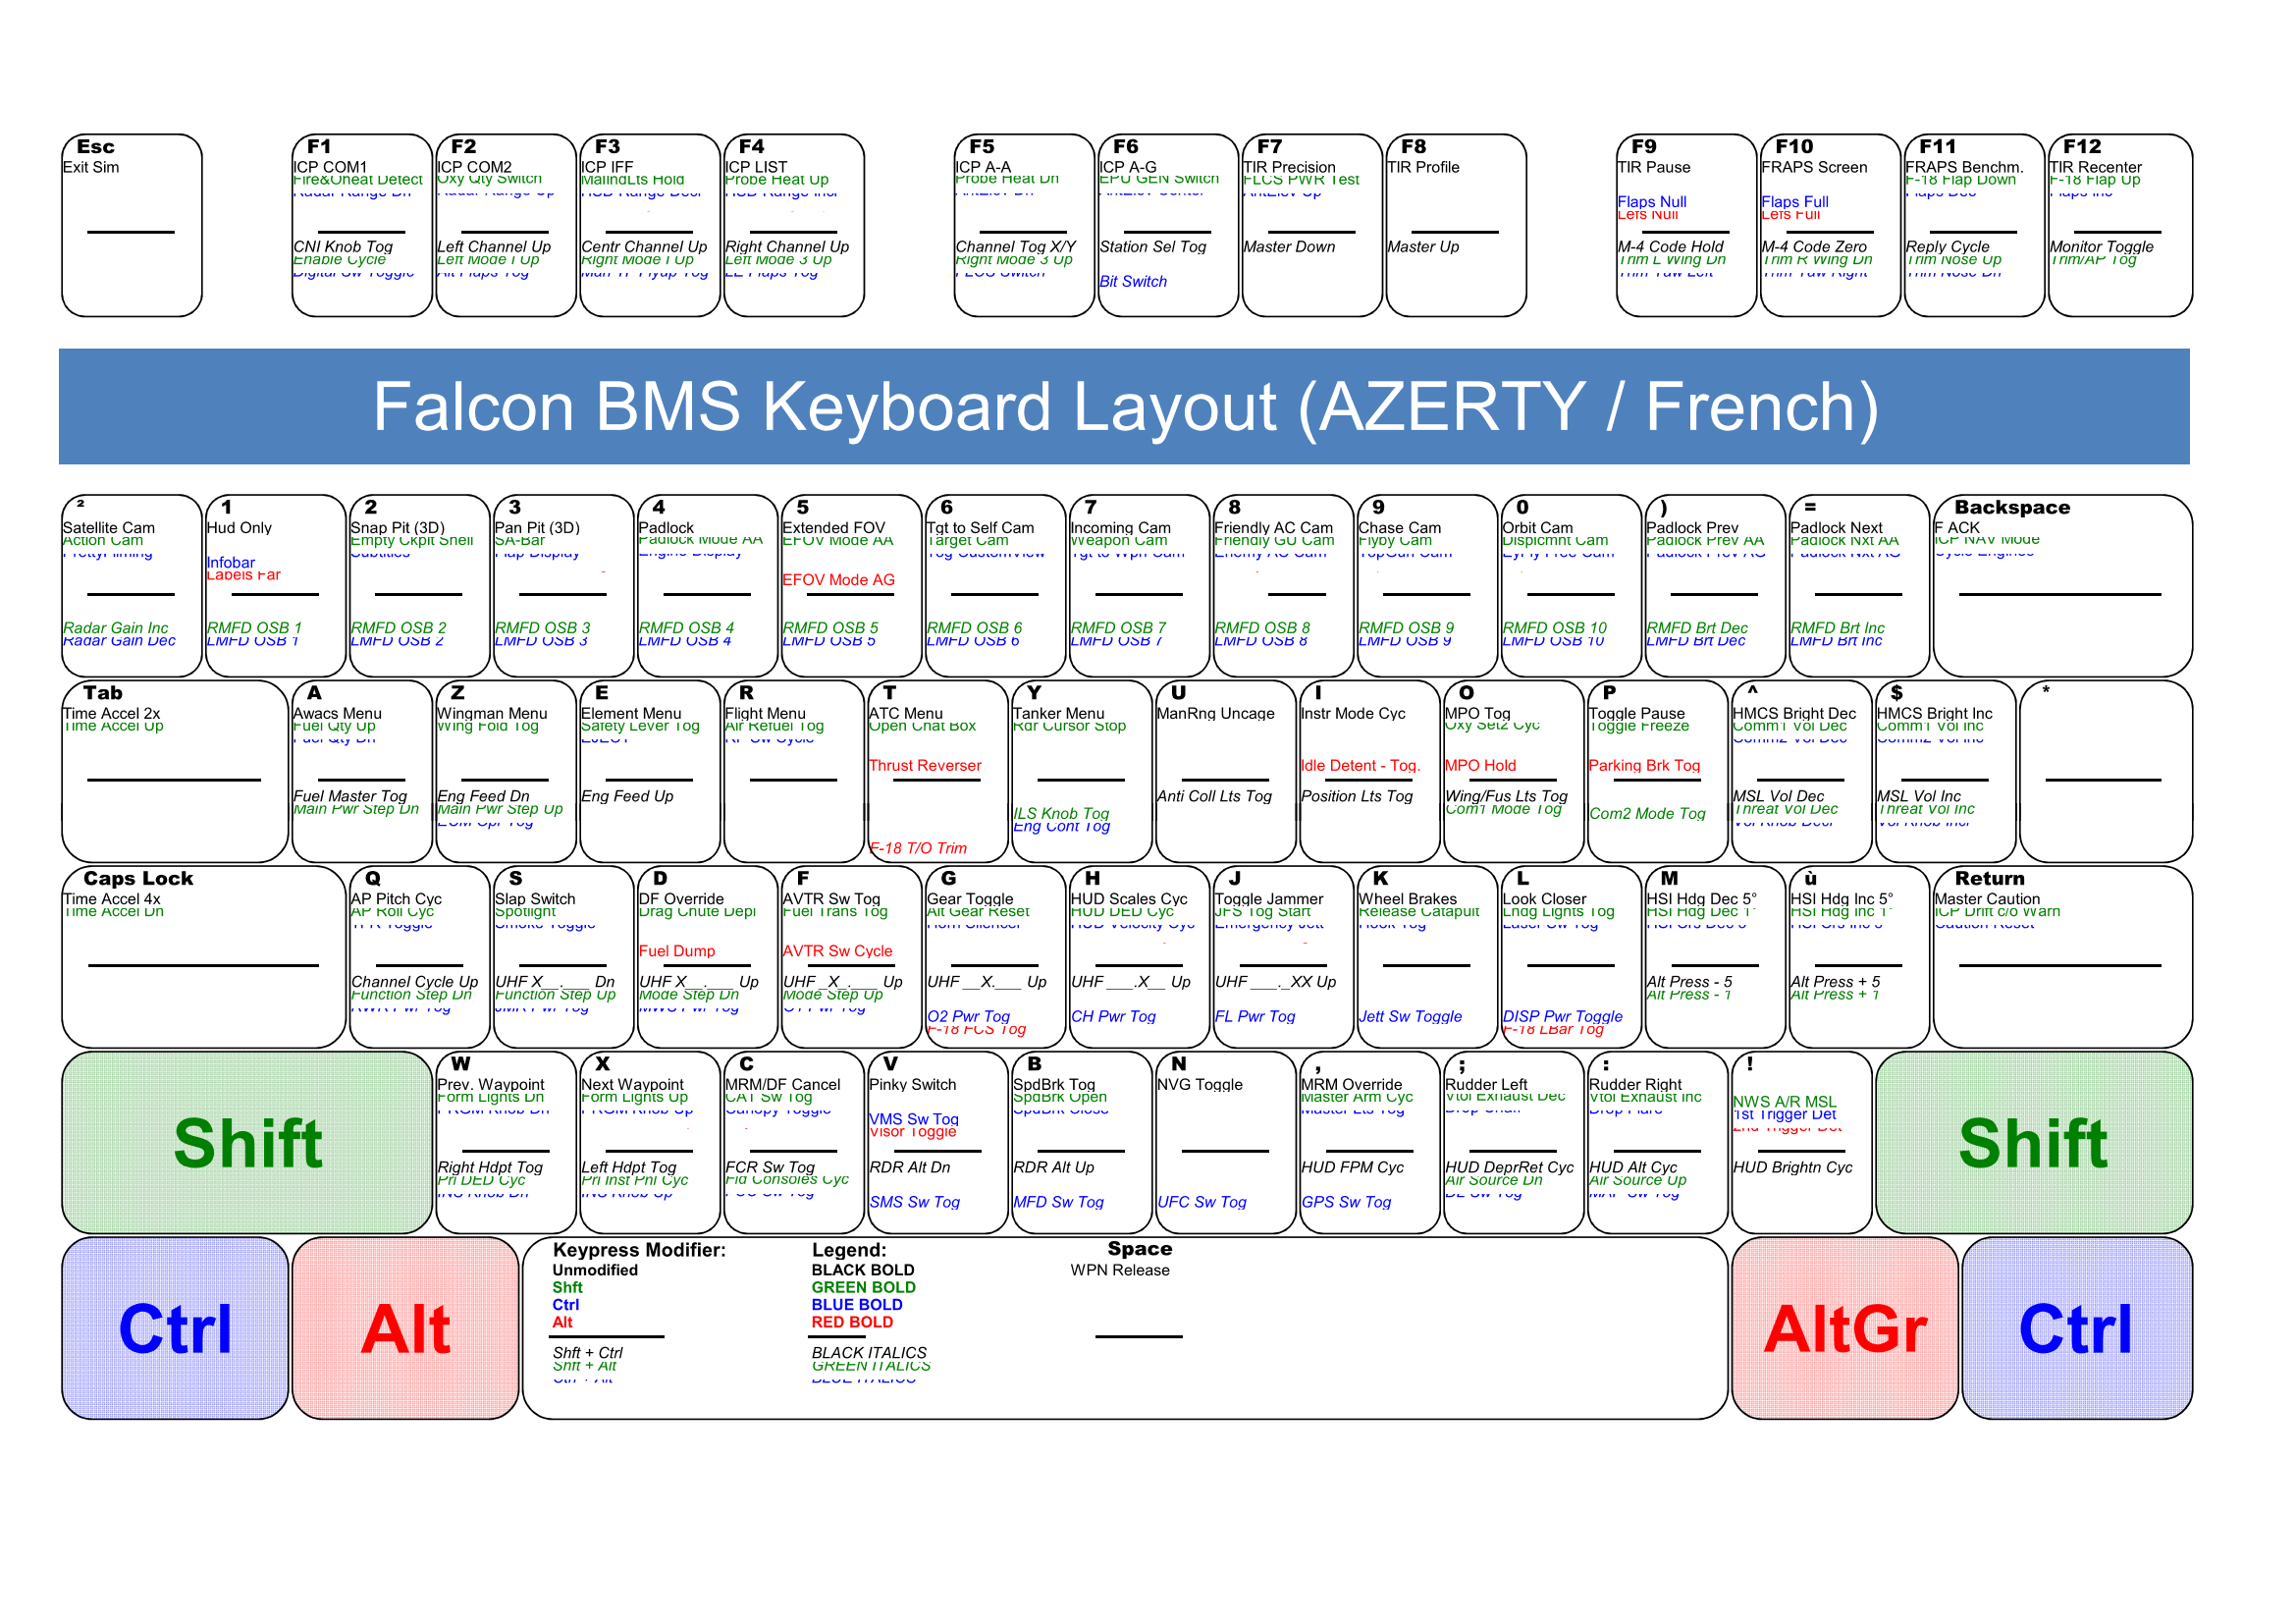The width and height of the screenshot is (2296, 1624).
Task: Click the F8 TIR Profile key
Action: point(1455,226)
